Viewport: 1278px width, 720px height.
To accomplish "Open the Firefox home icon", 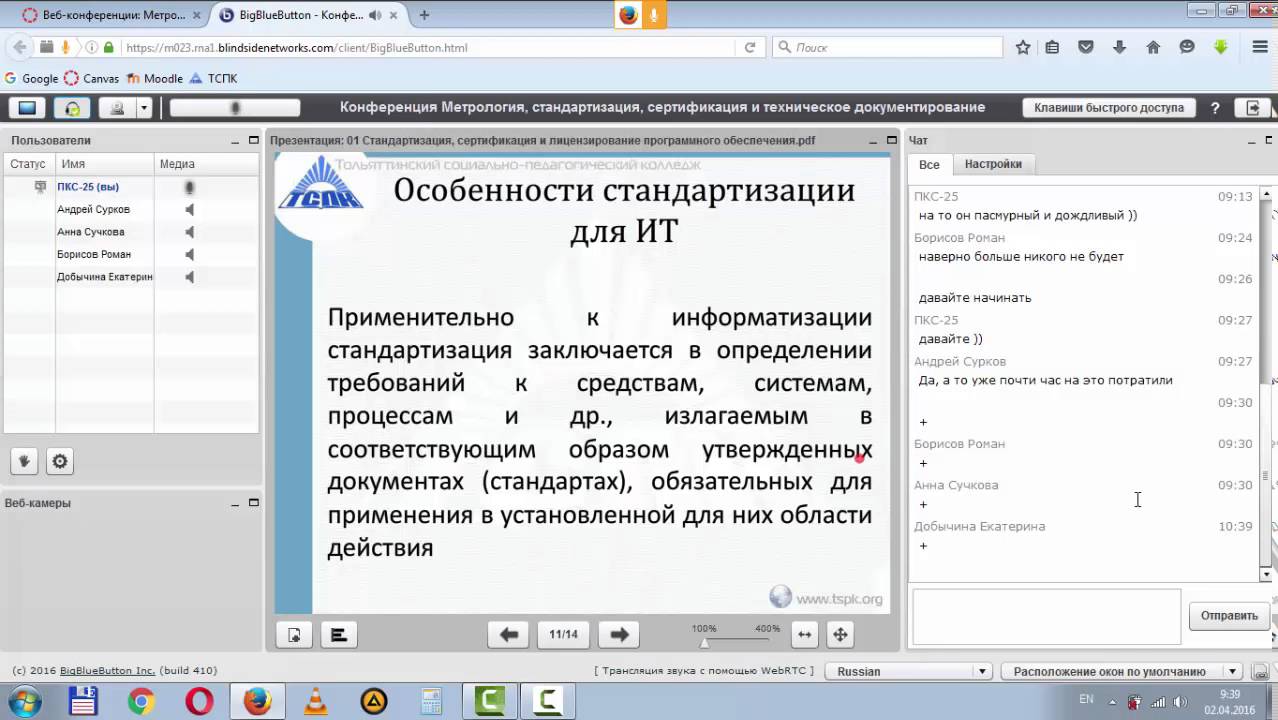I will [x=1153, y=47].
